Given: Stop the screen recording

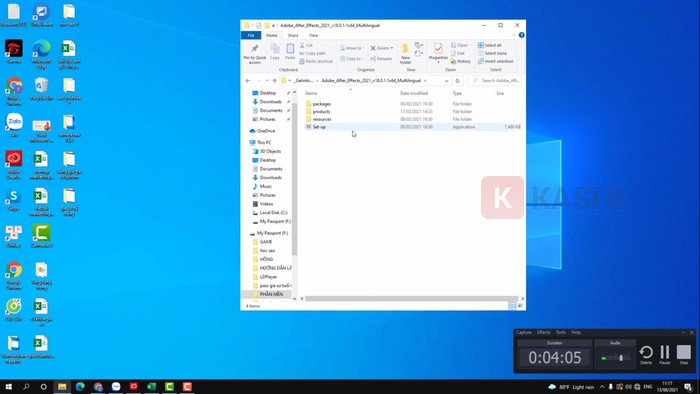Looking at the screenshot, I should 683,355.
